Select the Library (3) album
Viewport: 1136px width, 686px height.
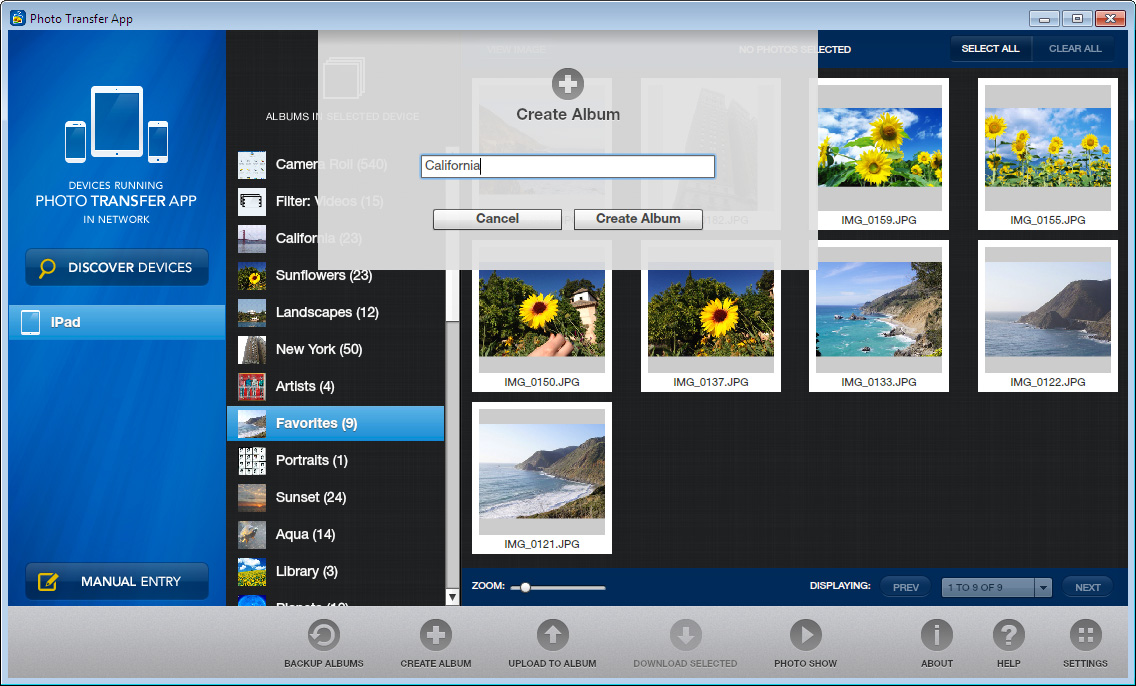[335, 572]
